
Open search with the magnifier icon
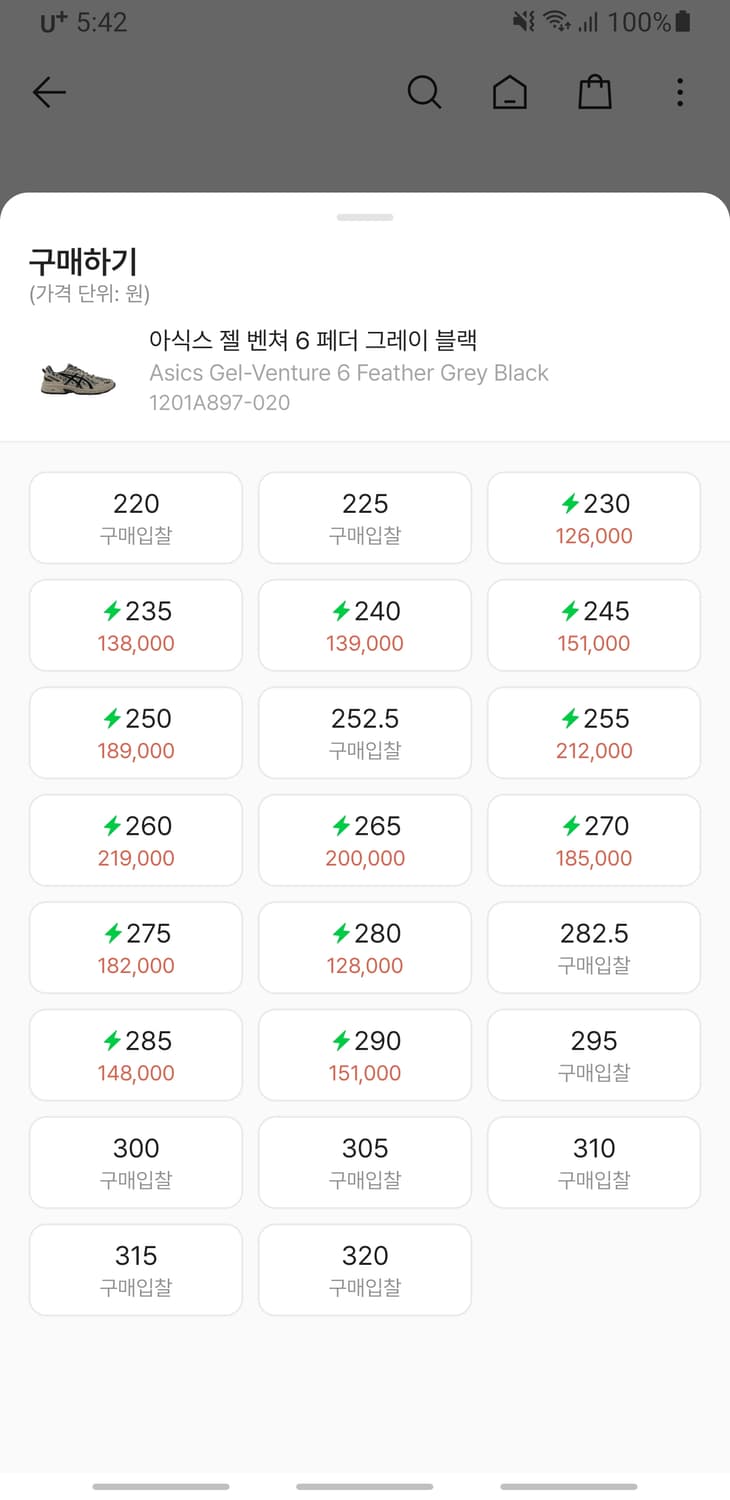(x=424, y=93)
